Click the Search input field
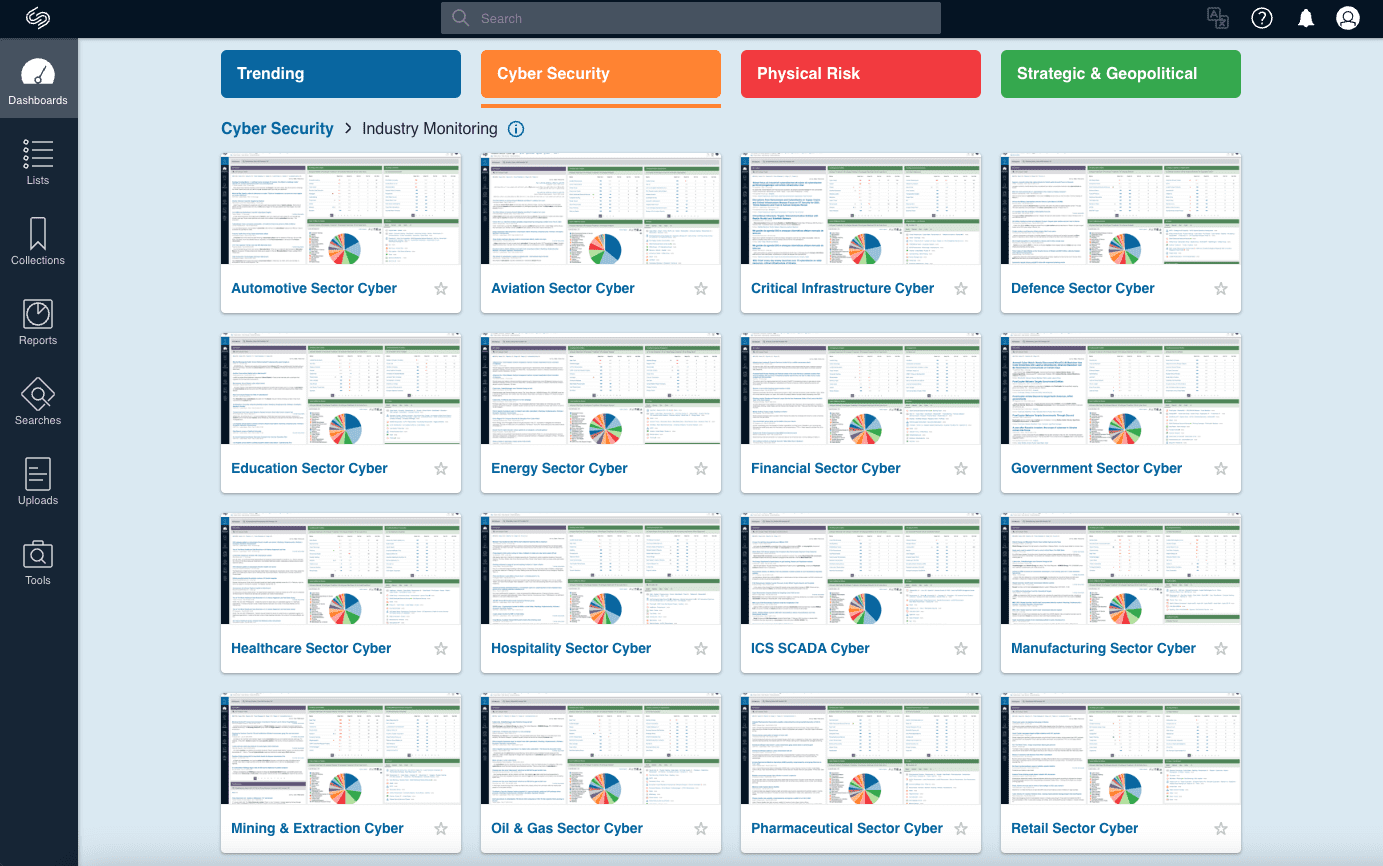 (691, 18)
